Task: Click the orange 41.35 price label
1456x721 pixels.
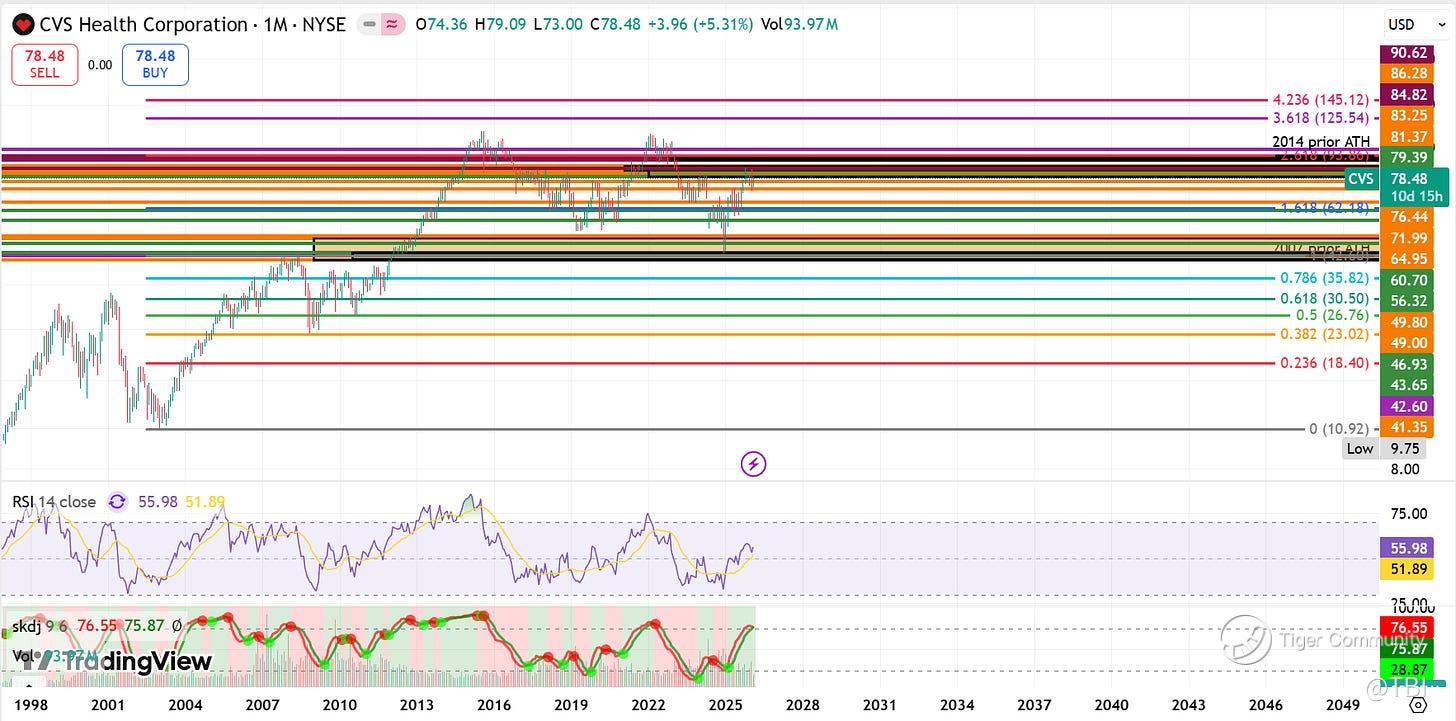Action: [1405, 427]
